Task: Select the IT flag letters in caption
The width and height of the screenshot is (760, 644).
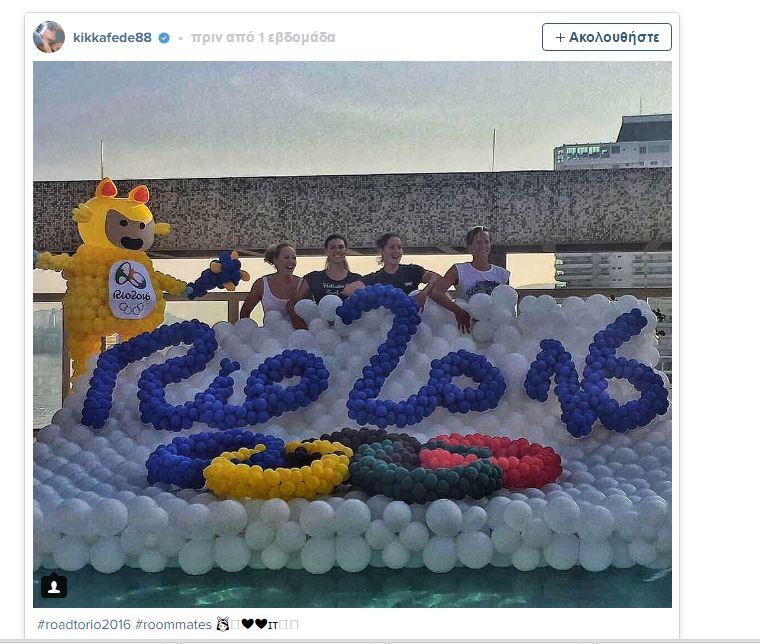Action: click(x=272, y=625)
